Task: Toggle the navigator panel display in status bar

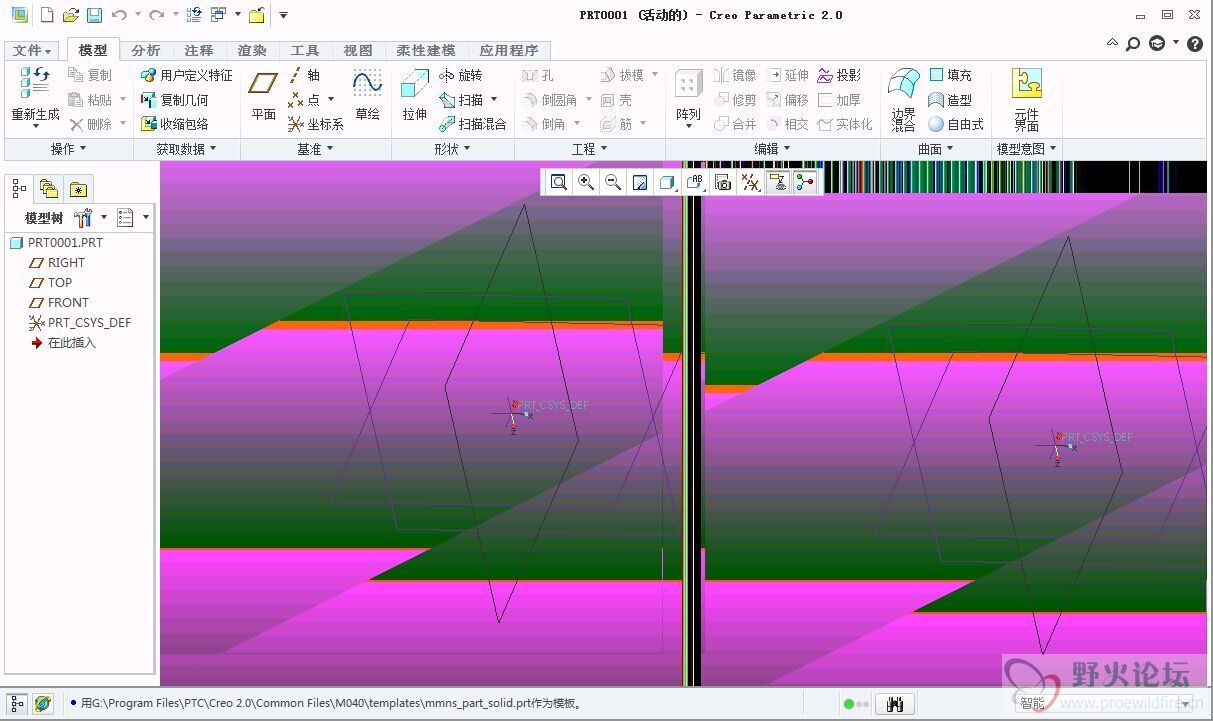Action: coord(17,704)
